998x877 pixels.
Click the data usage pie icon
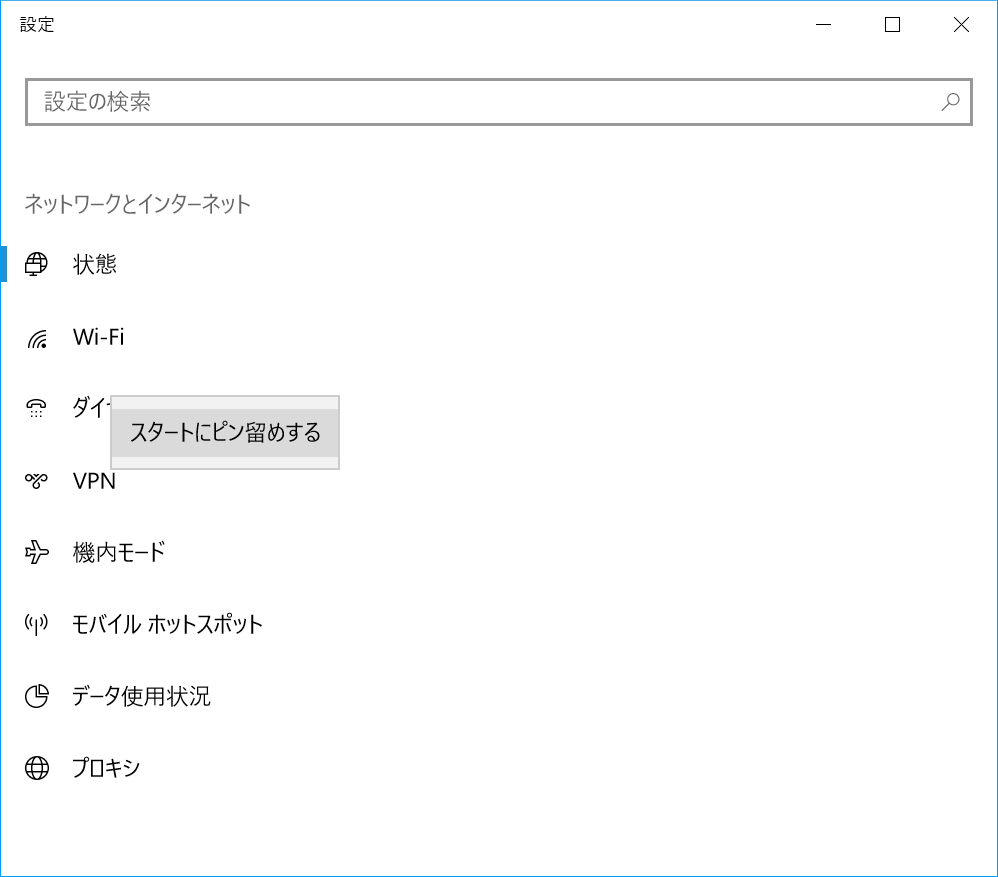pos(37,696)
